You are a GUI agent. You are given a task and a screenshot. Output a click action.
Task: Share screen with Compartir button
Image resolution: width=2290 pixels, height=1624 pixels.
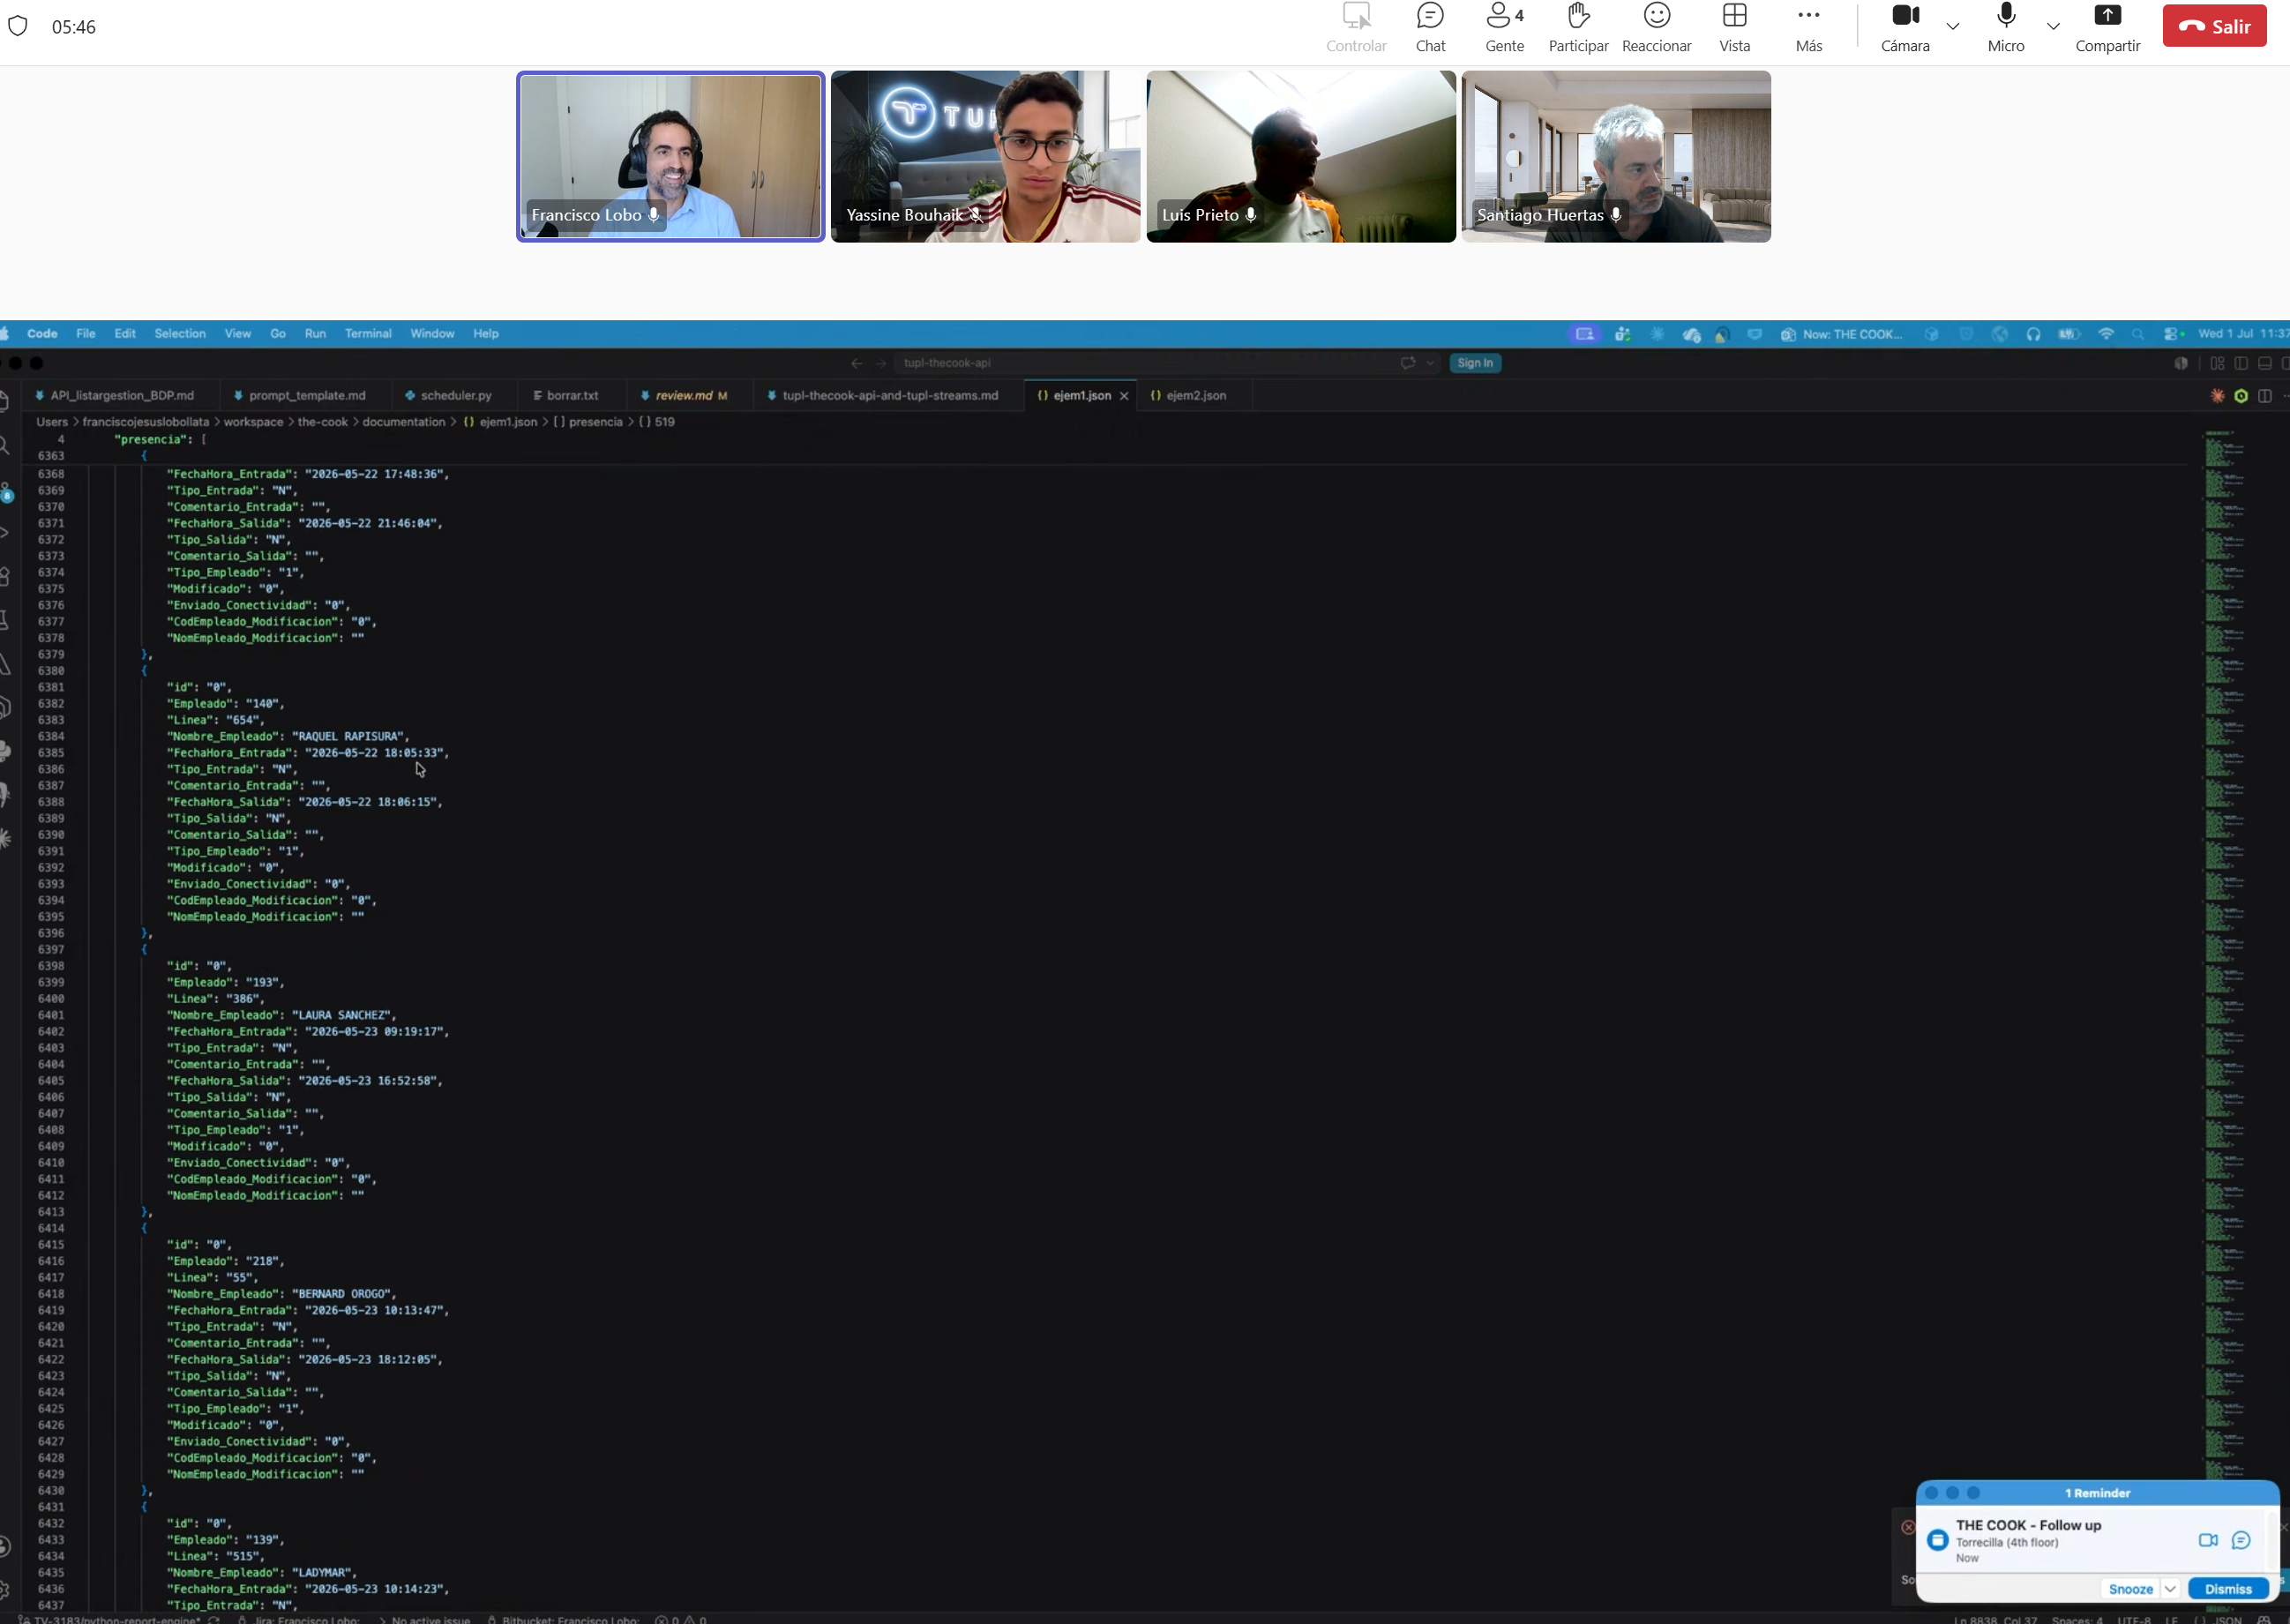coord(2107,27)
